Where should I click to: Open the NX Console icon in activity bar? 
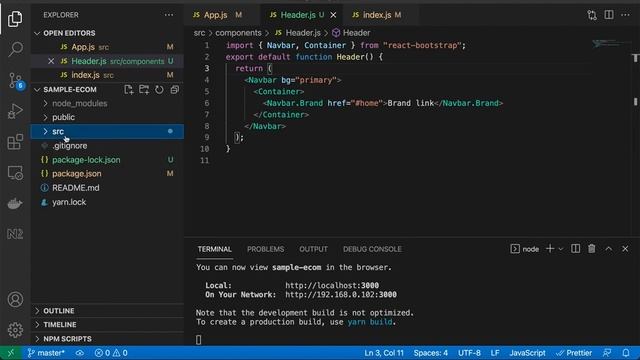(15, 234)
